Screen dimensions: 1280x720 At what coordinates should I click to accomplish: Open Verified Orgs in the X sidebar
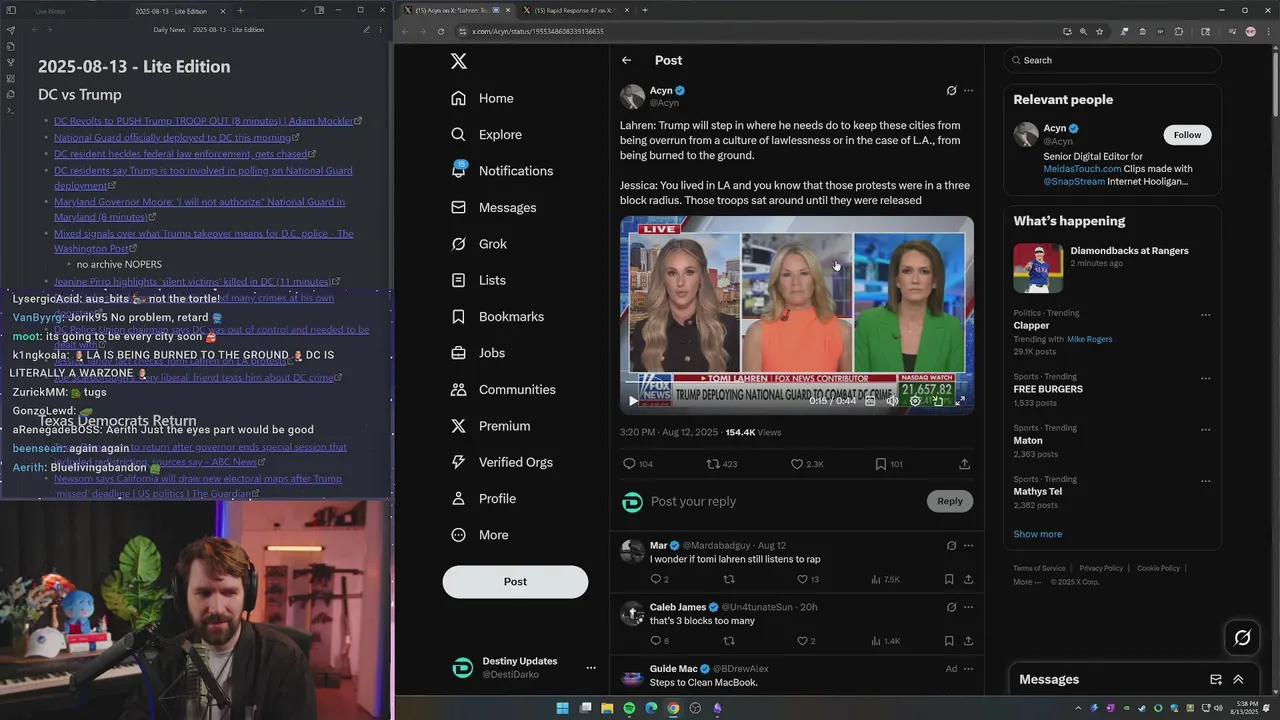tap(502, 462)
